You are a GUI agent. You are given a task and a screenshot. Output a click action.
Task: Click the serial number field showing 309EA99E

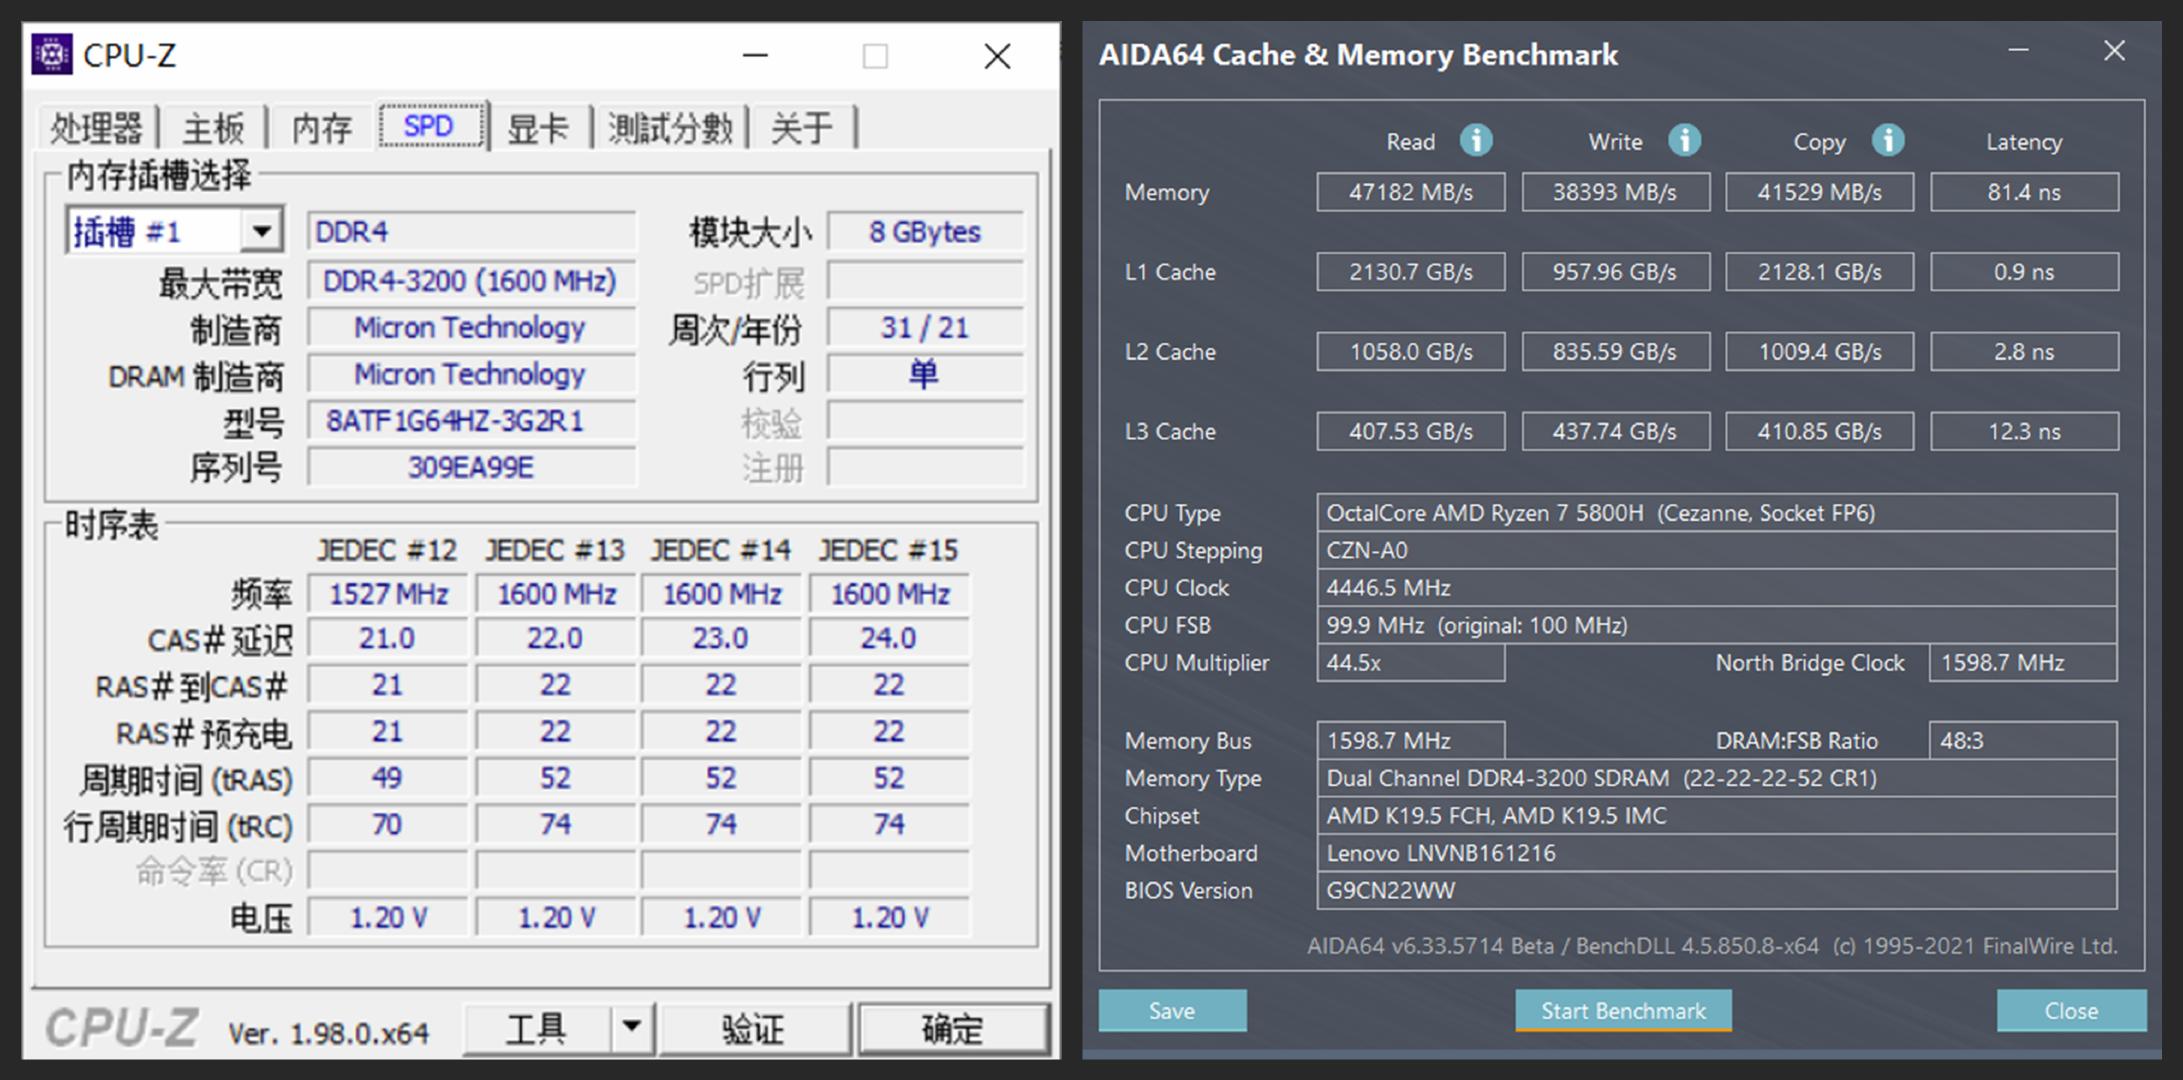pos(470,466)
